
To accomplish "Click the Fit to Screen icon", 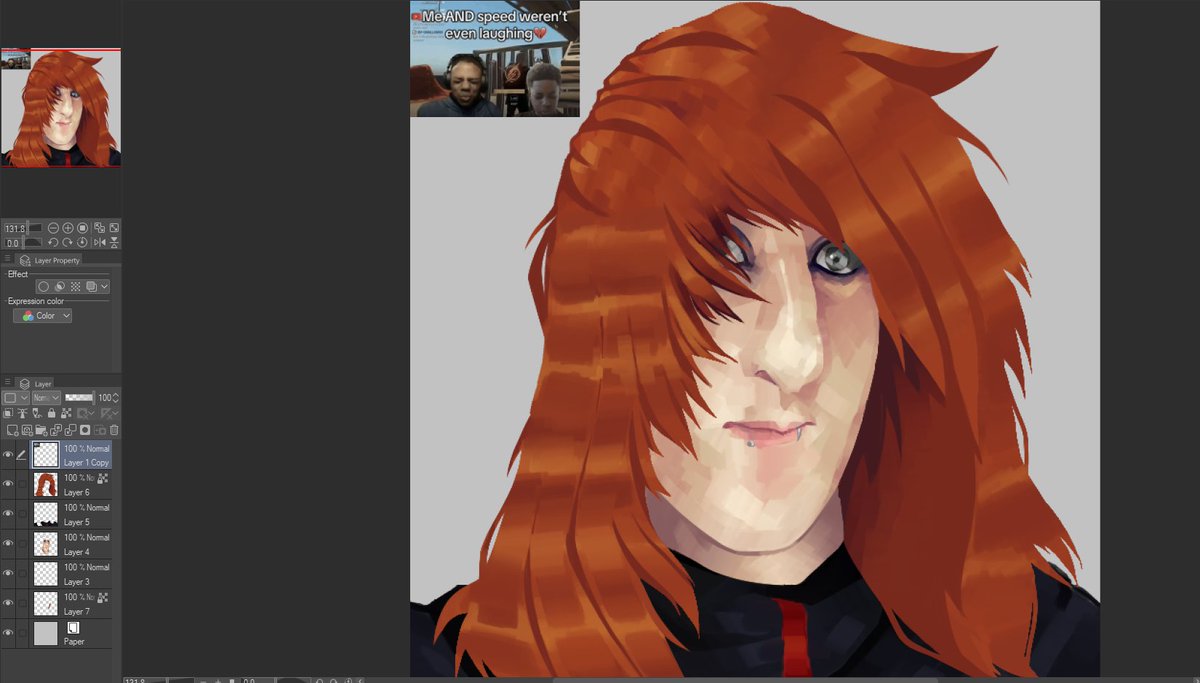I will click(x=114, y=228).
